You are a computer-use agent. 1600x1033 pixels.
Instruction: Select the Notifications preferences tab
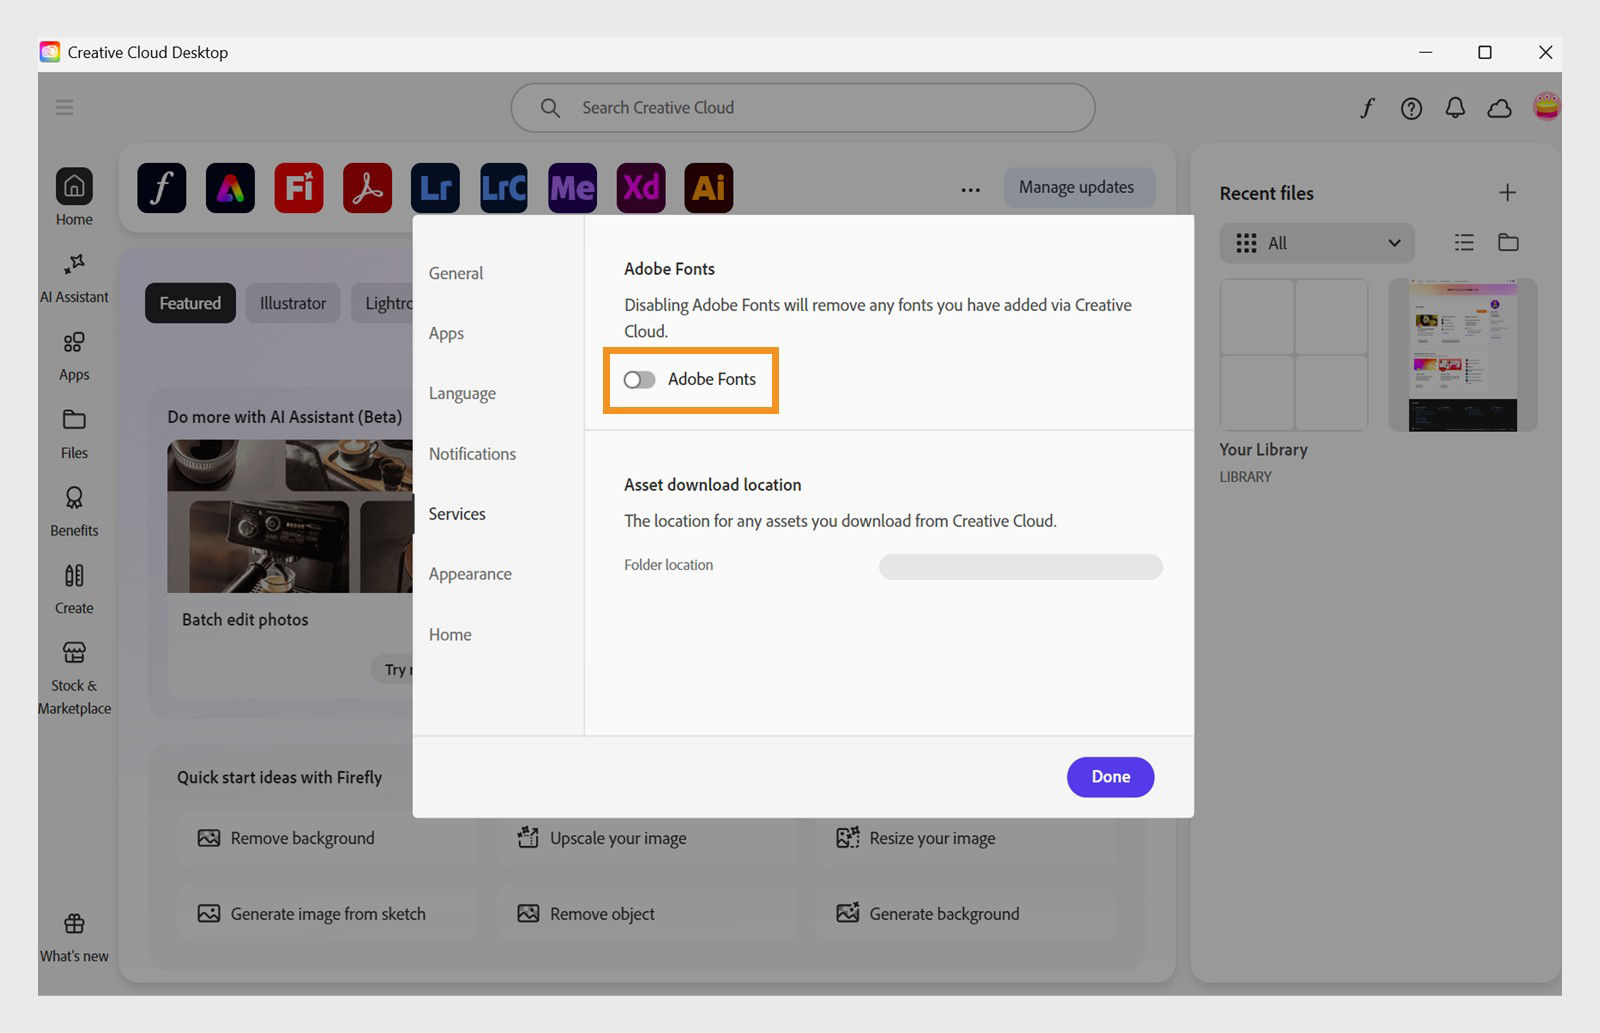472,454
